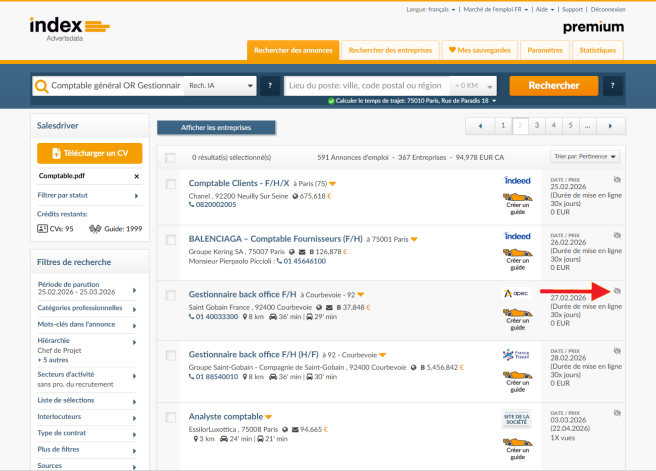
Task: Expand the Comptable Clients listing arrow
Action: pos(333,184)
